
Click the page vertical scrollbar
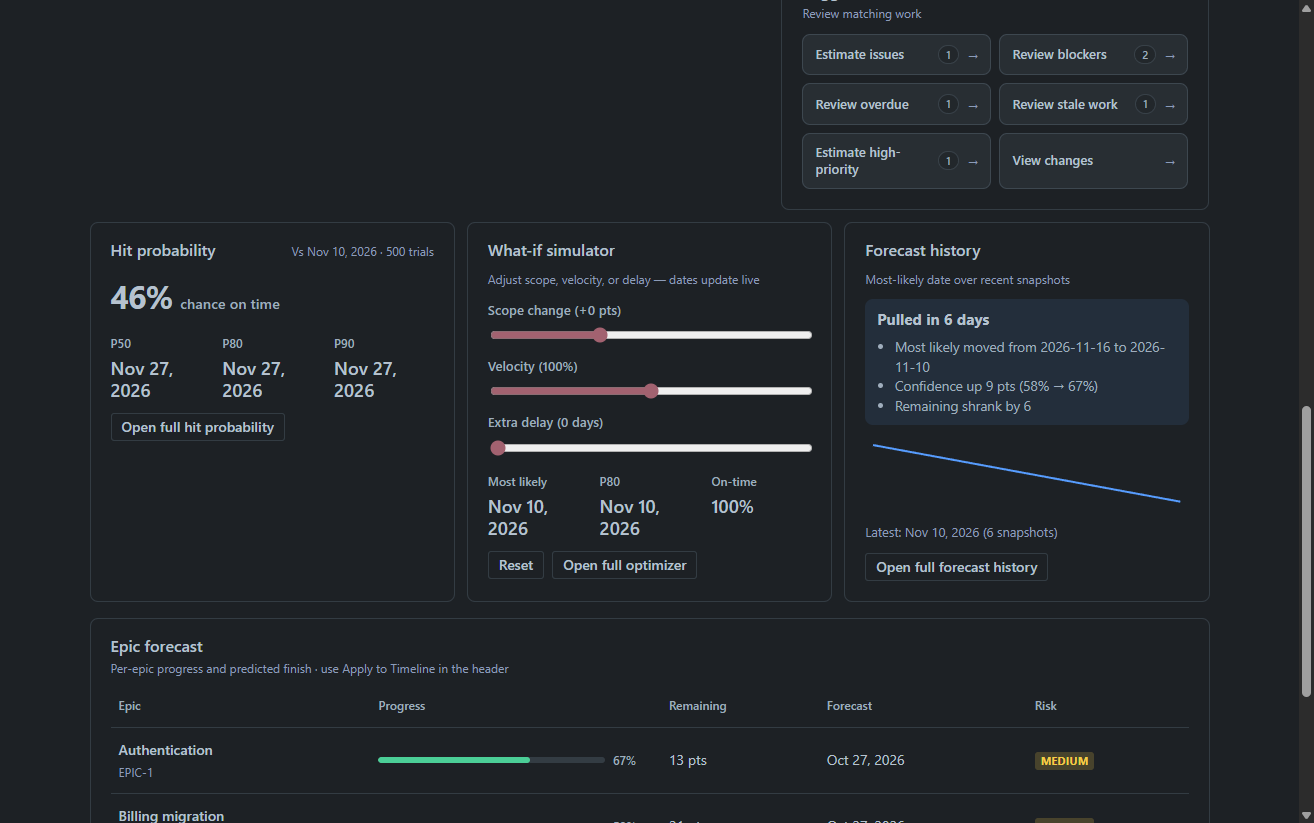point(1306,551)
